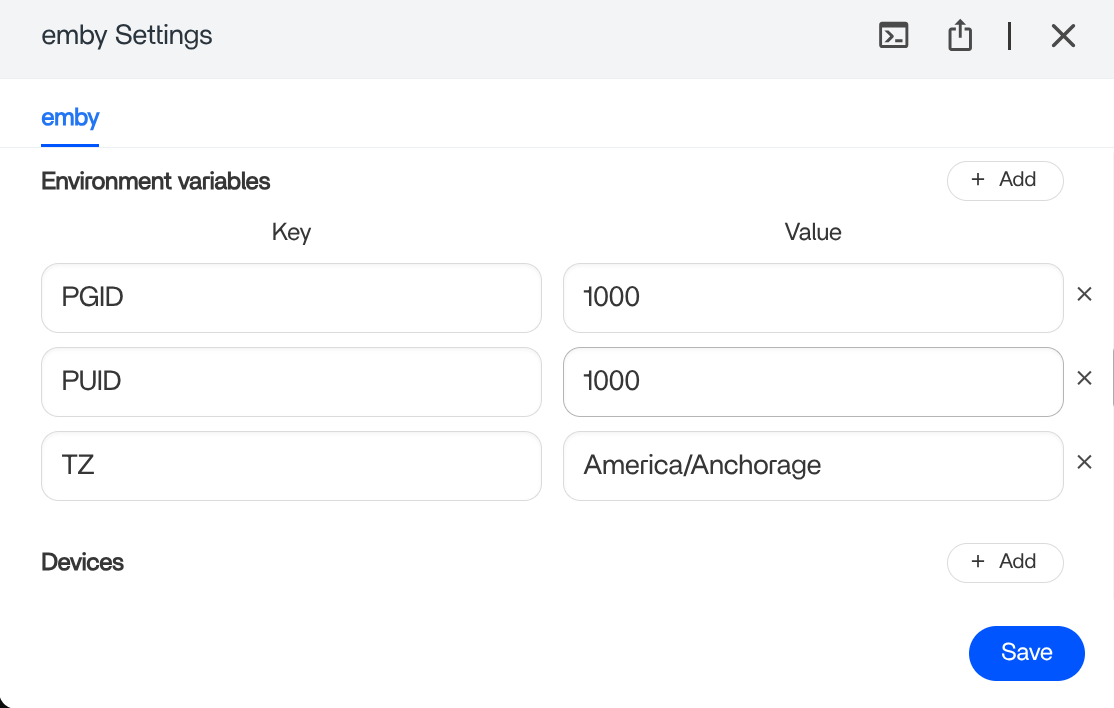Add a new environment variable
The width and height of the screenshot is (1114, 708).
pos(1004,180)
